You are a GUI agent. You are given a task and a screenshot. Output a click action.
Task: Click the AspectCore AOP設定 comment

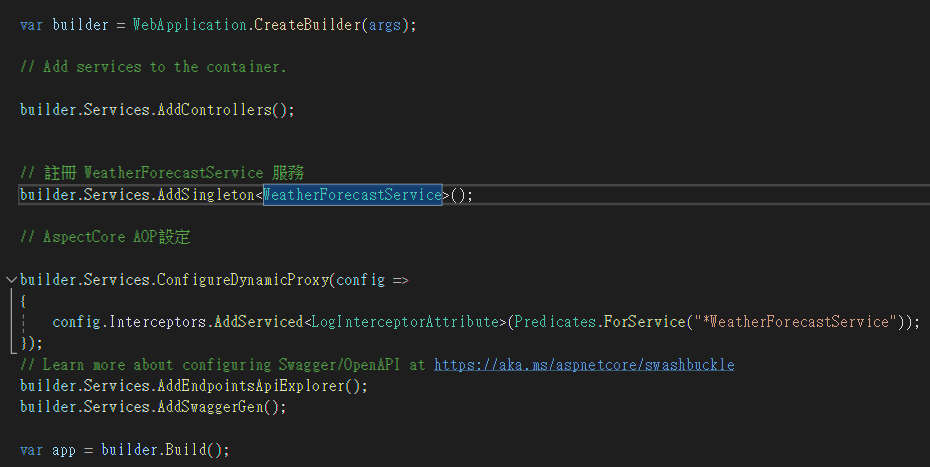pyautogui.click(x=105, y=237)
